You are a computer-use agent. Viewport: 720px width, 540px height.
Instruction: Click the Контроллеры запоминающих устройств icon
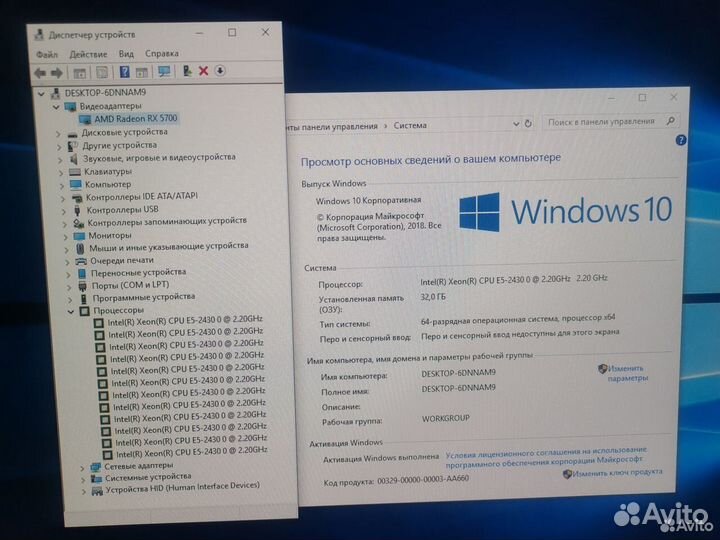pyautogui.click(x=79, y=223)
